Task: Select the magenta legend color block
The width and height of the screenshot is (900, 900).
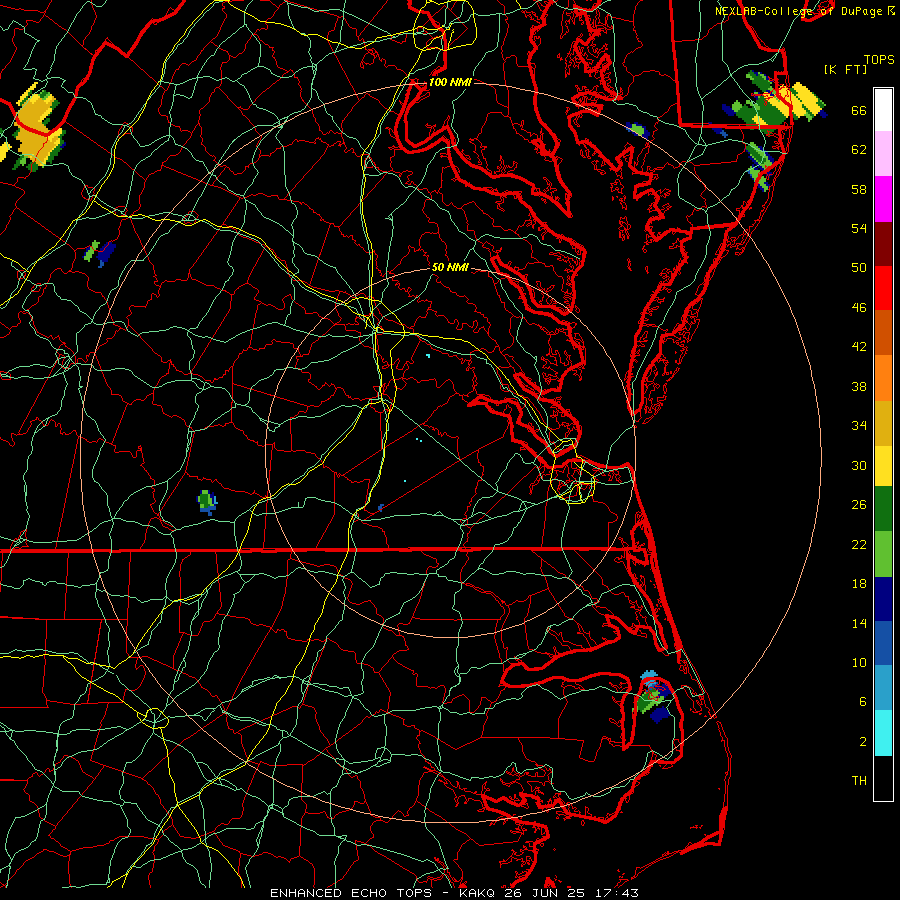Action: [883, 199]
